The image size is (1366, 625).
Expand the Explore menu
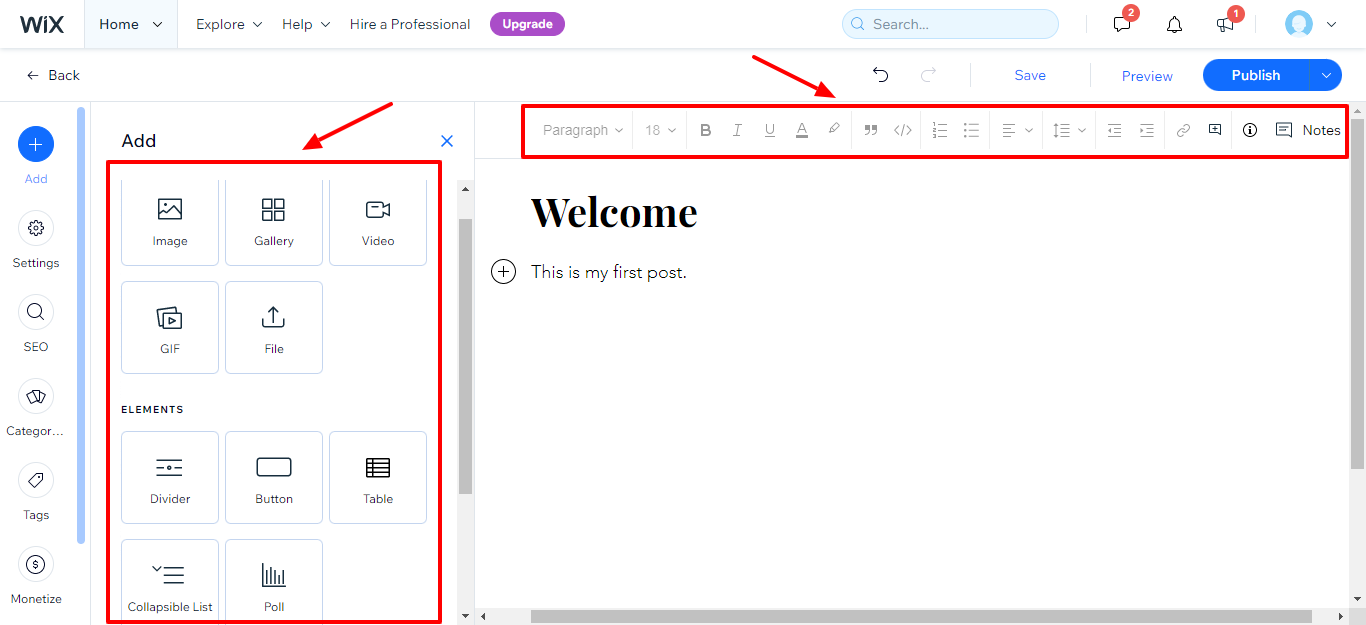point(229,24)
